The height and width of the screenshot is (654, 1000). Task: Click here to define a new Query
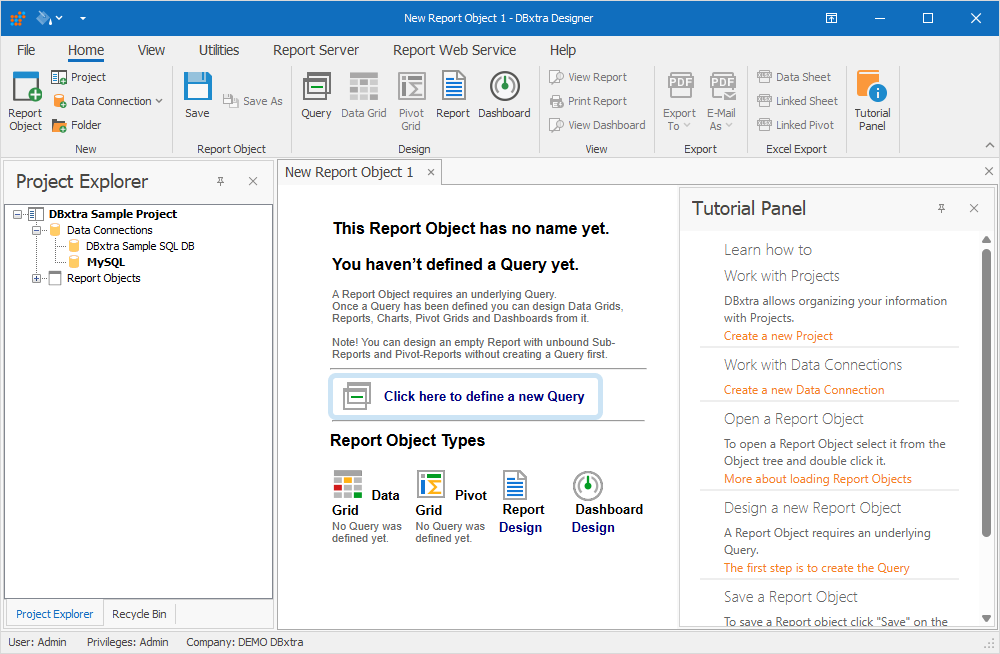(465, 396)
